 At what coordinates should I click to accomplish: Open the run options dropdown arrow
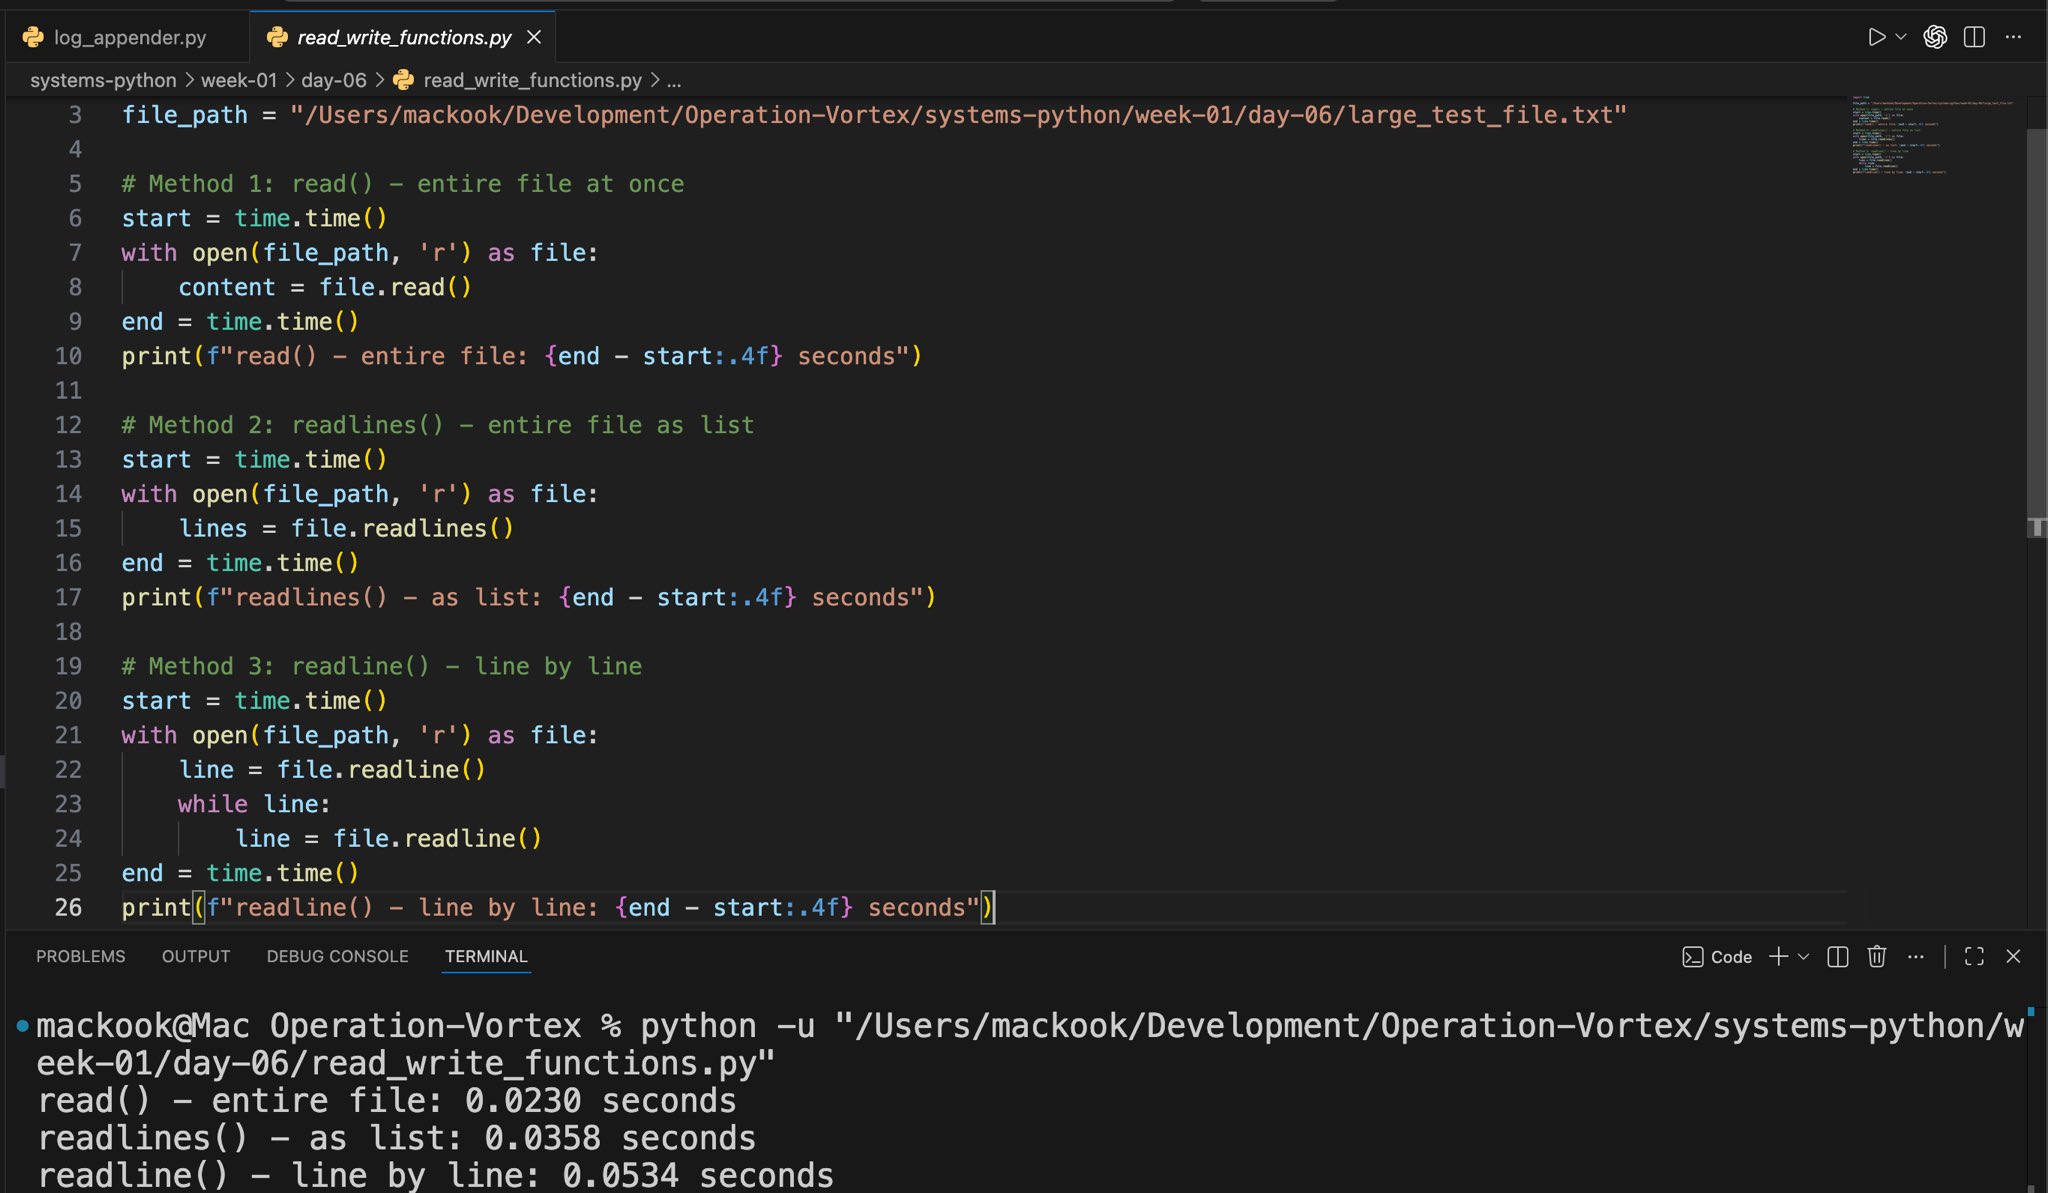coord(1901,37)
